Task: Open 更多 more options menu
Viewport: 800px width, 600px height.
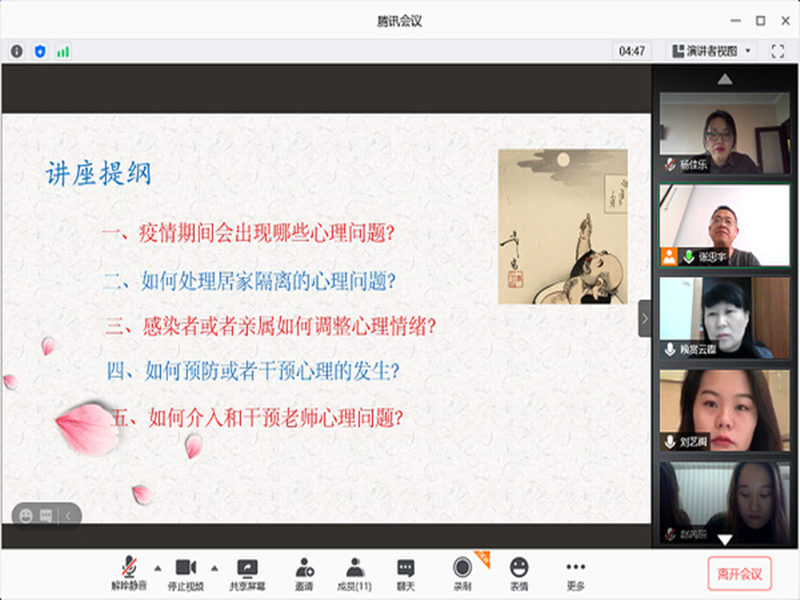Action: (576, 573)
